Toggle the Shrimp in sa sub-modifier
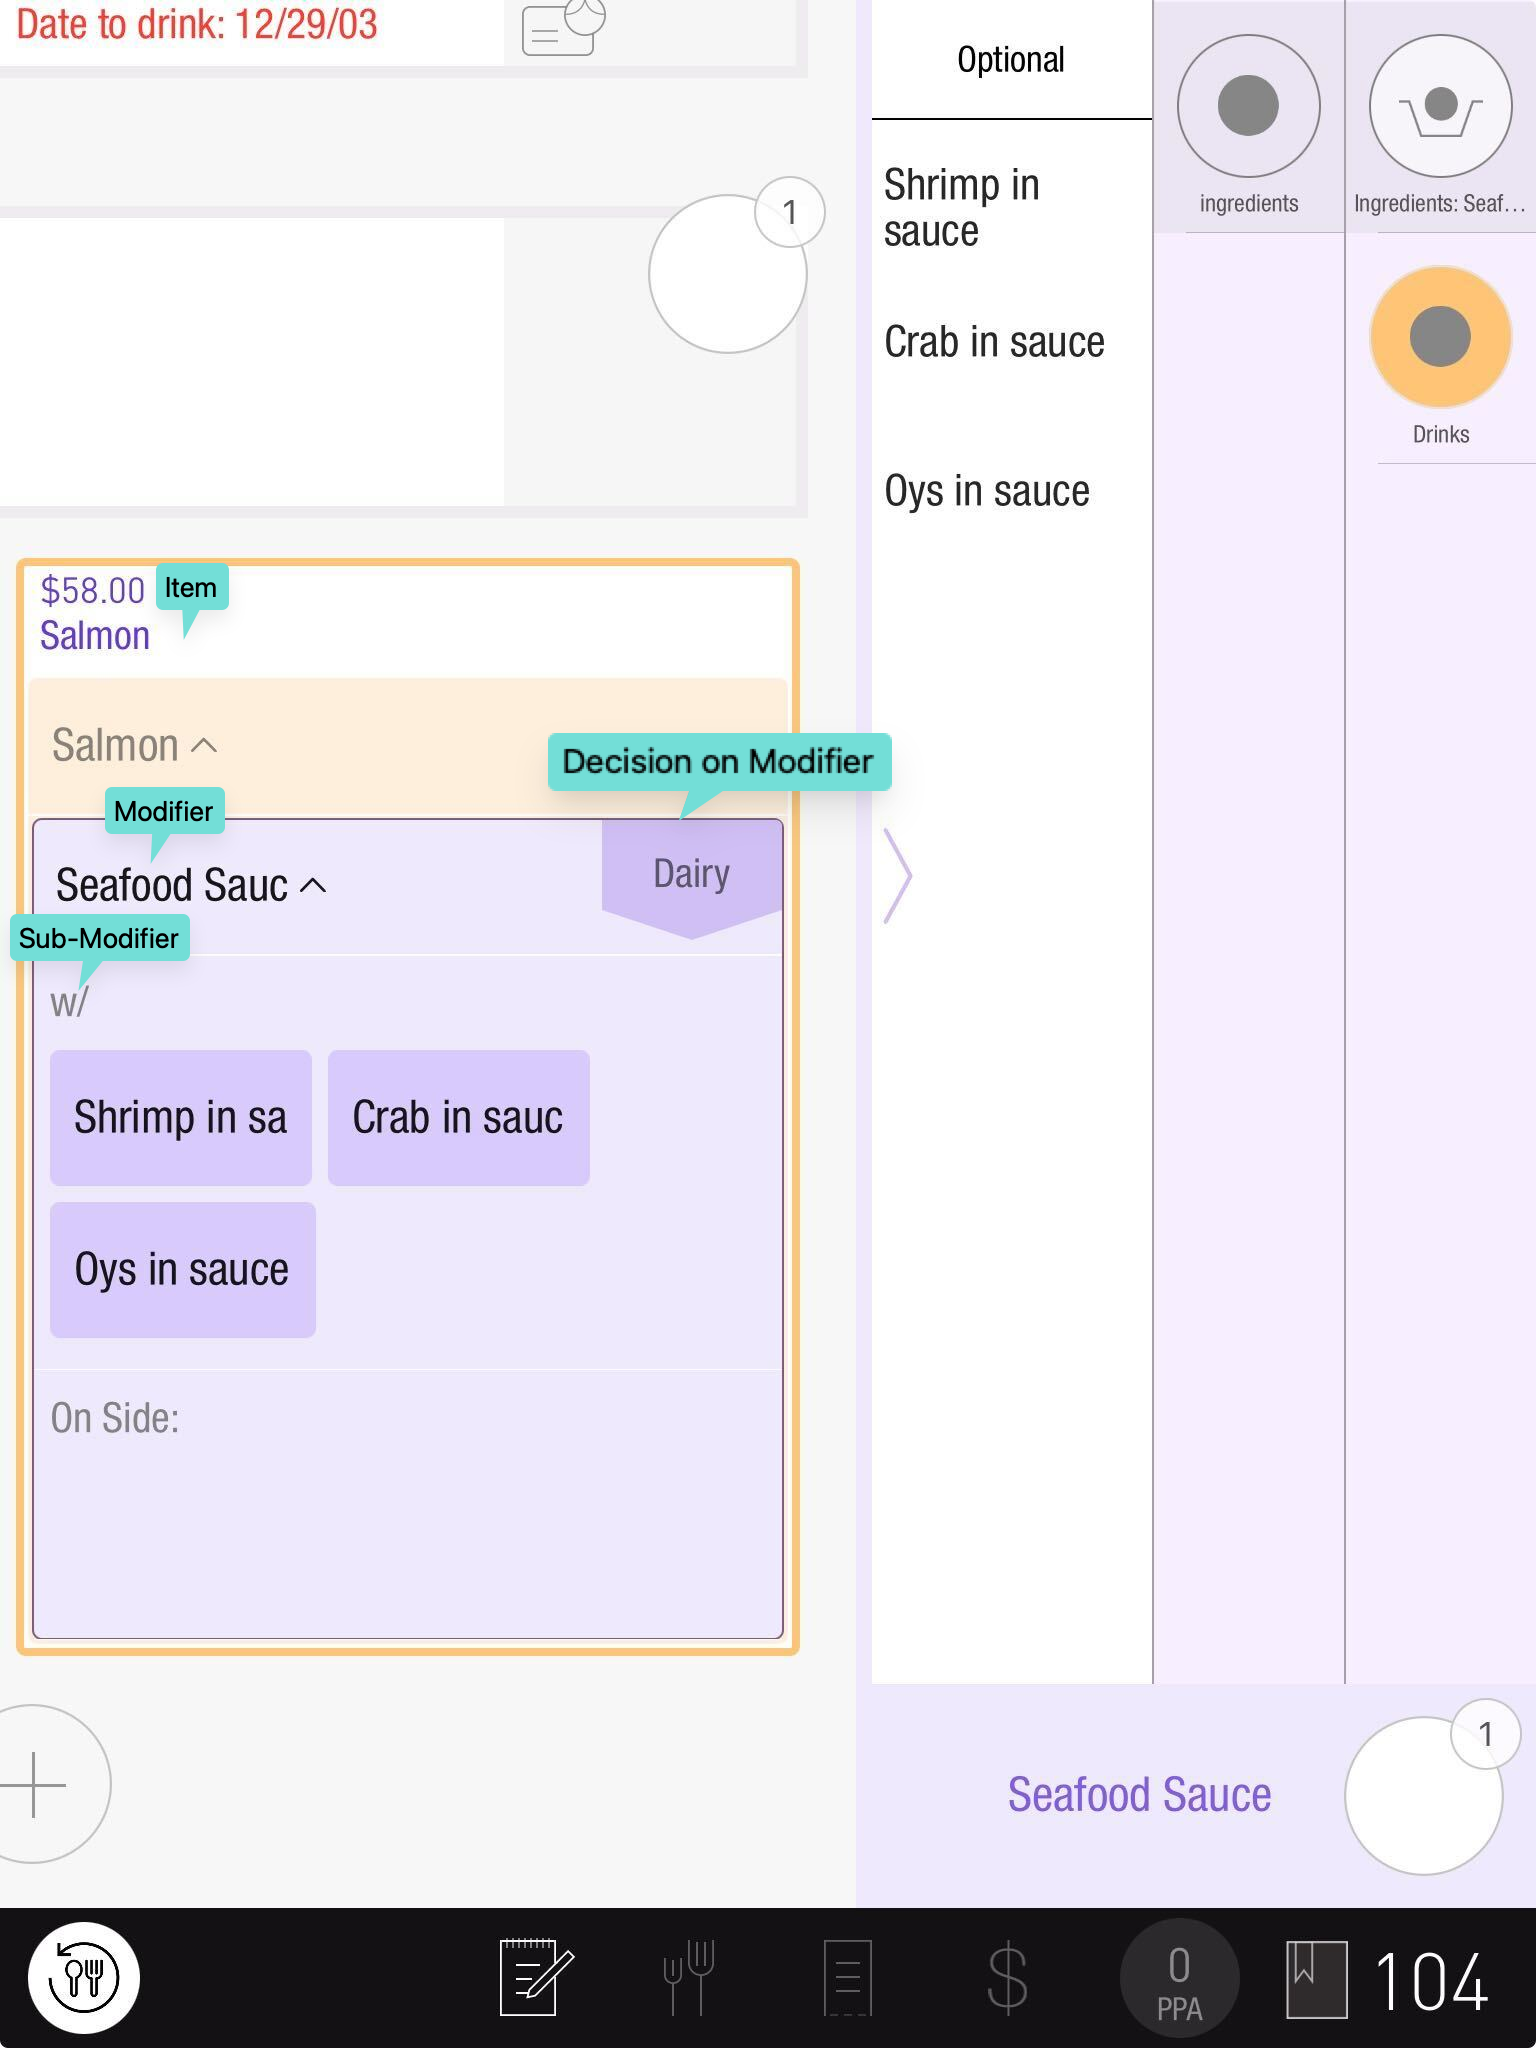Viewport: 1536px width, 2048px height. point(181,1118)
